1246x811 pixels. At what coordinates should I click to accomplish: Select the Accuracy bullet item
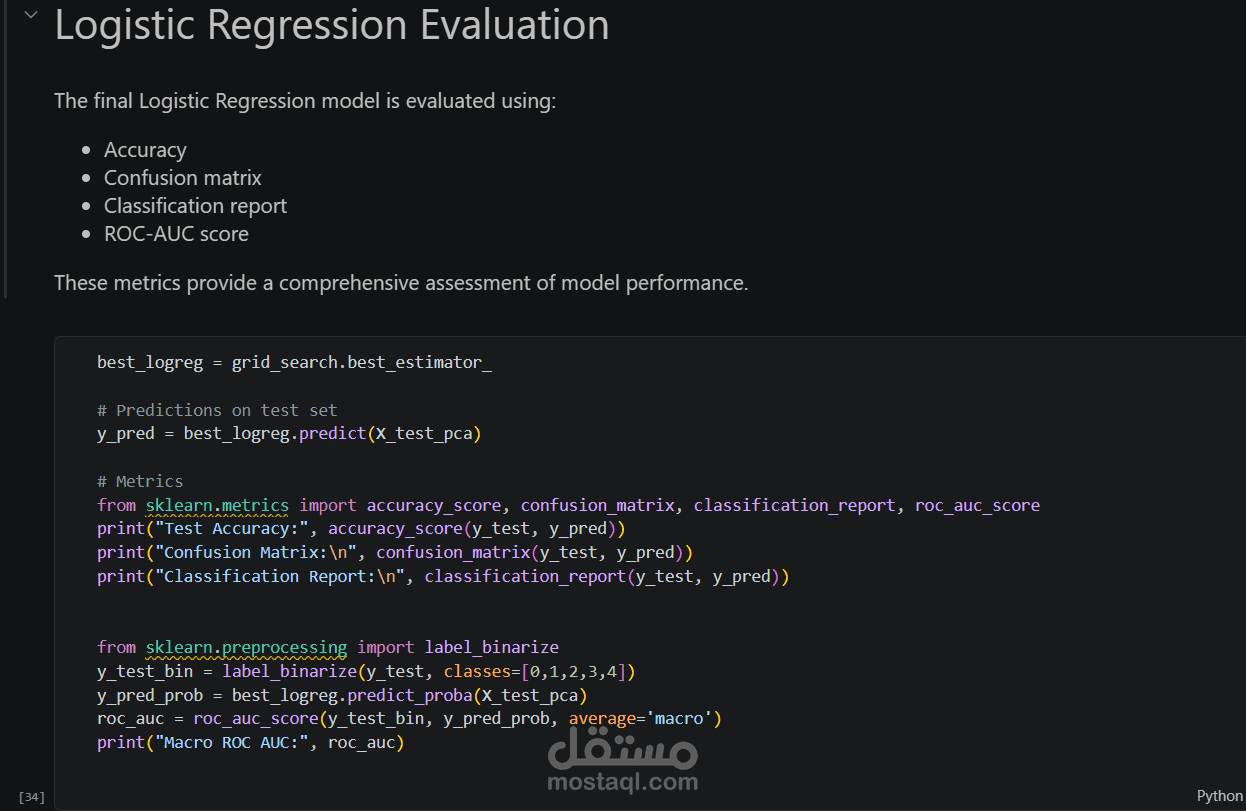tap(145, 150)
